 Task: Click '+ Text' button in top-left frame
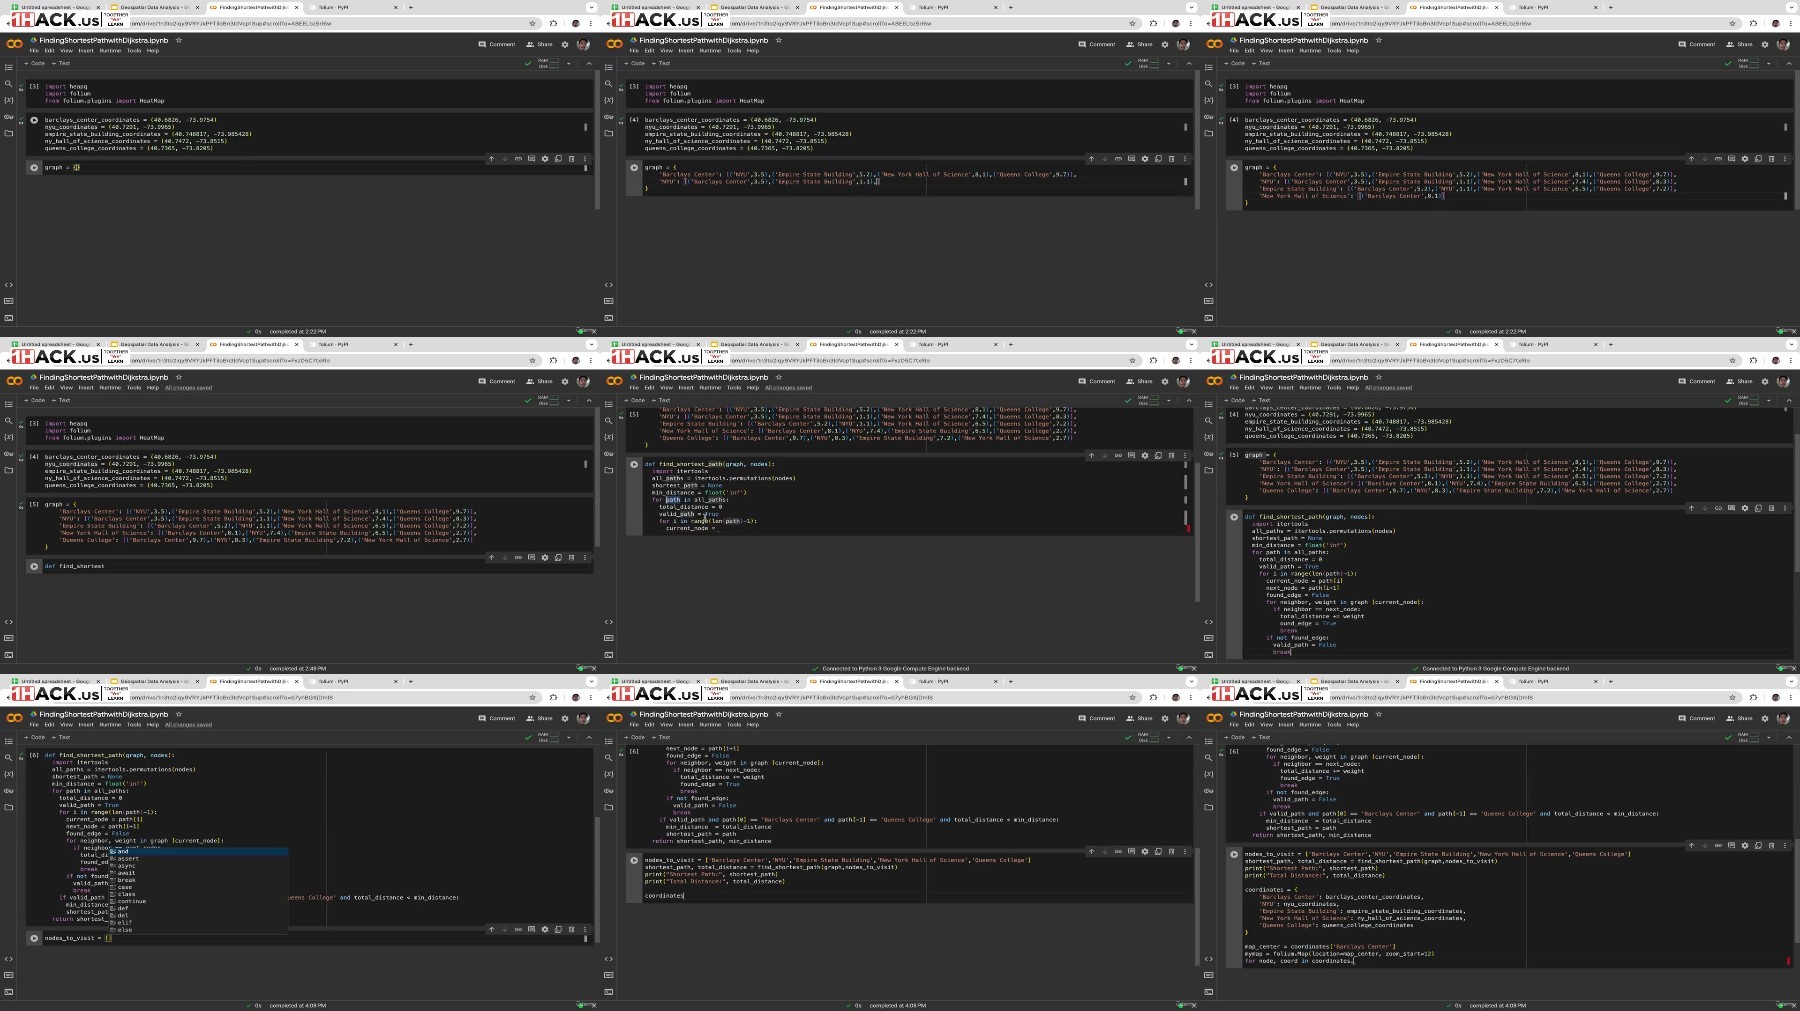pos(61,63)
